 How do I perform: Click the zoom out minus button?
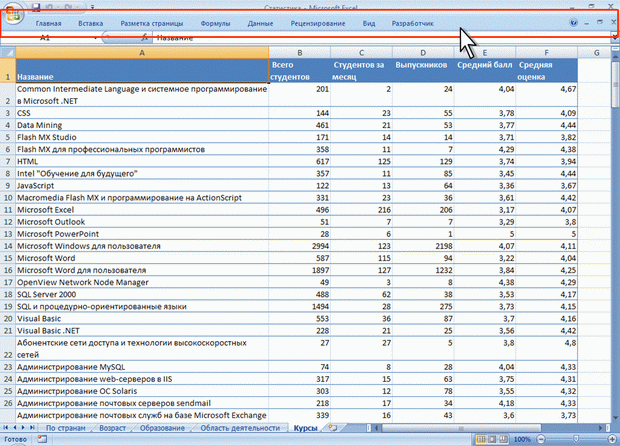point(541,439)
